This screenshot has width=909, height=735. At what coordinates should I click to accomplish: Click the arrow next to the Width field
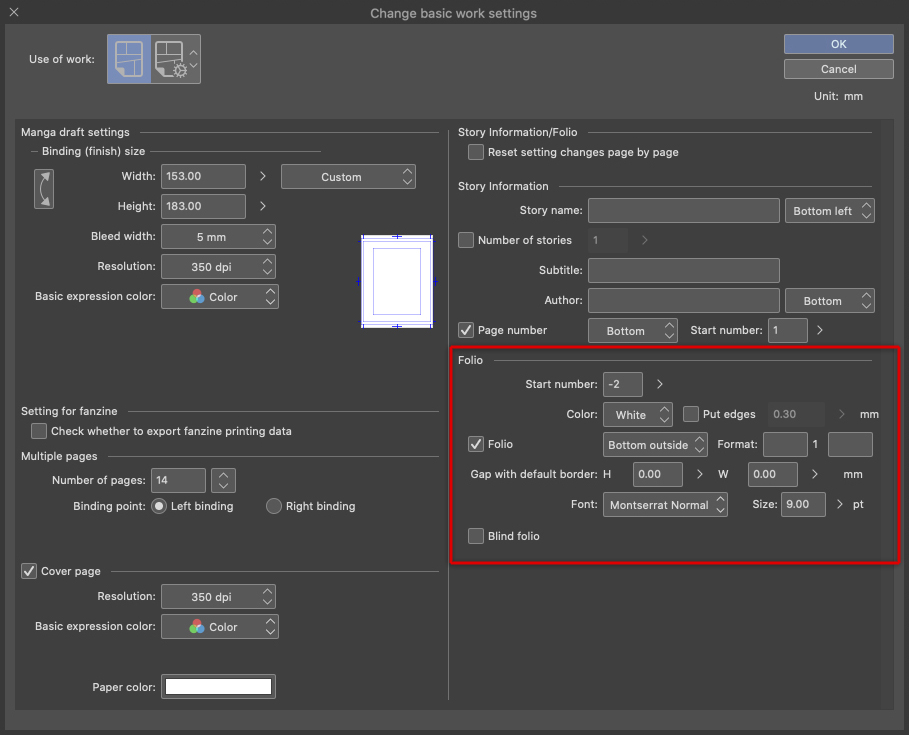263,176
